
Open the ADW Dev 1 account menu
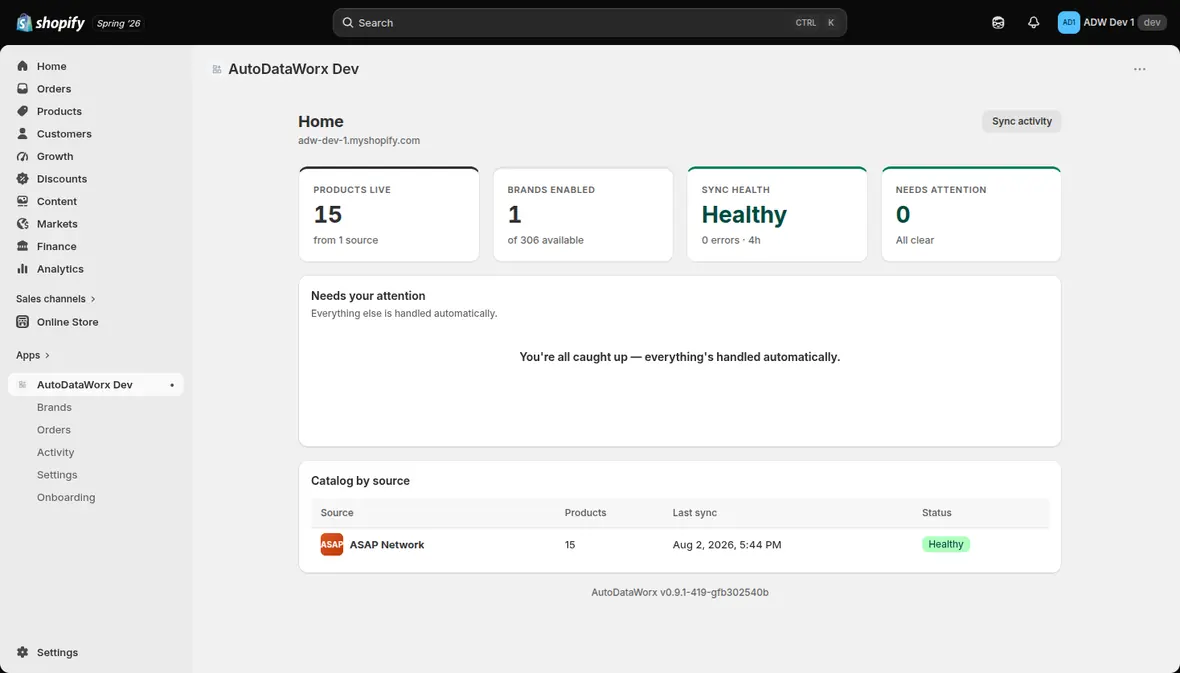pyautogui.click(x=1112, y=23)
